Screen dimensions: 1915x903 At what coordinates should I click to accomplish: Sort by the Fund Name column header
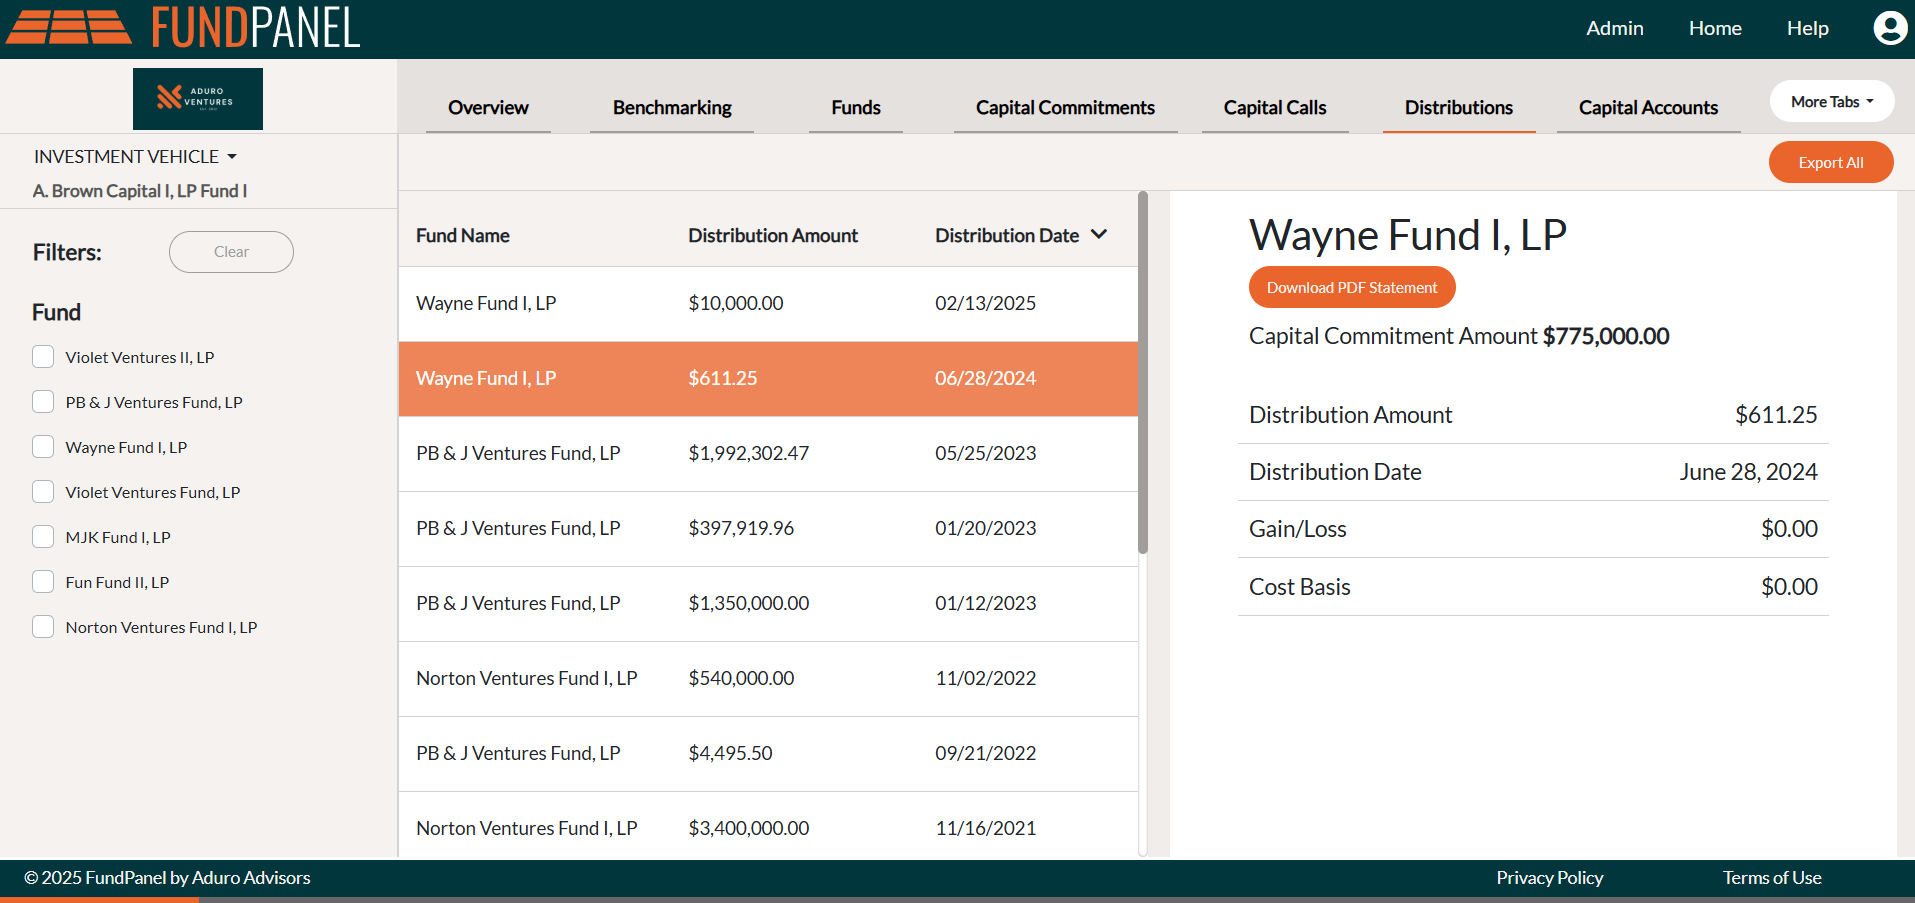coord(463,235)
